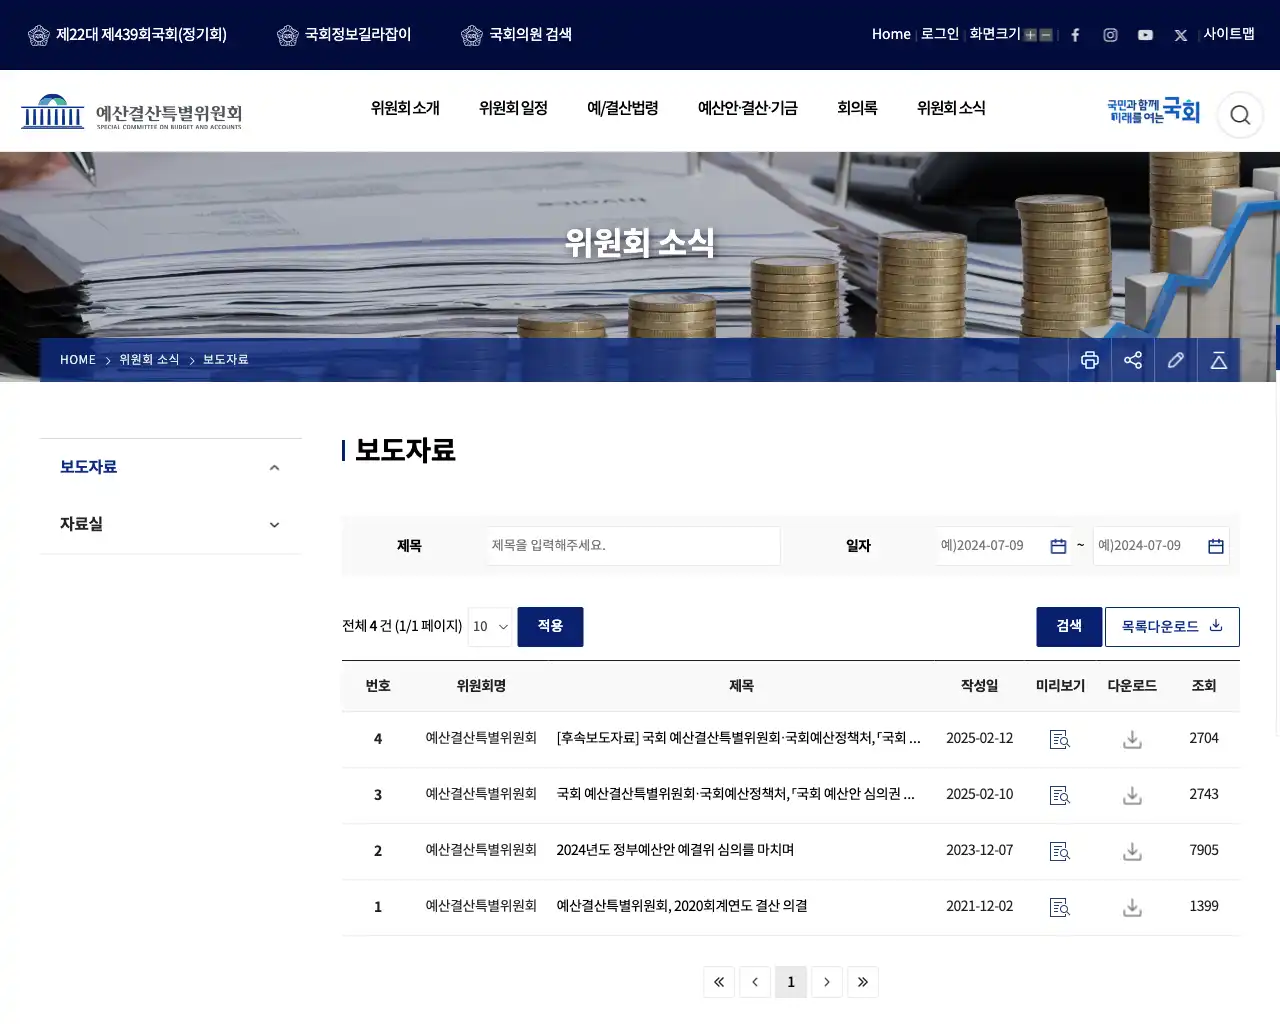Open the 국회 예산안 심의권 press release dated 2025-02-10
Image resolution: width=1280 pixels, height=1024 pixels.
tap(735, 794)
